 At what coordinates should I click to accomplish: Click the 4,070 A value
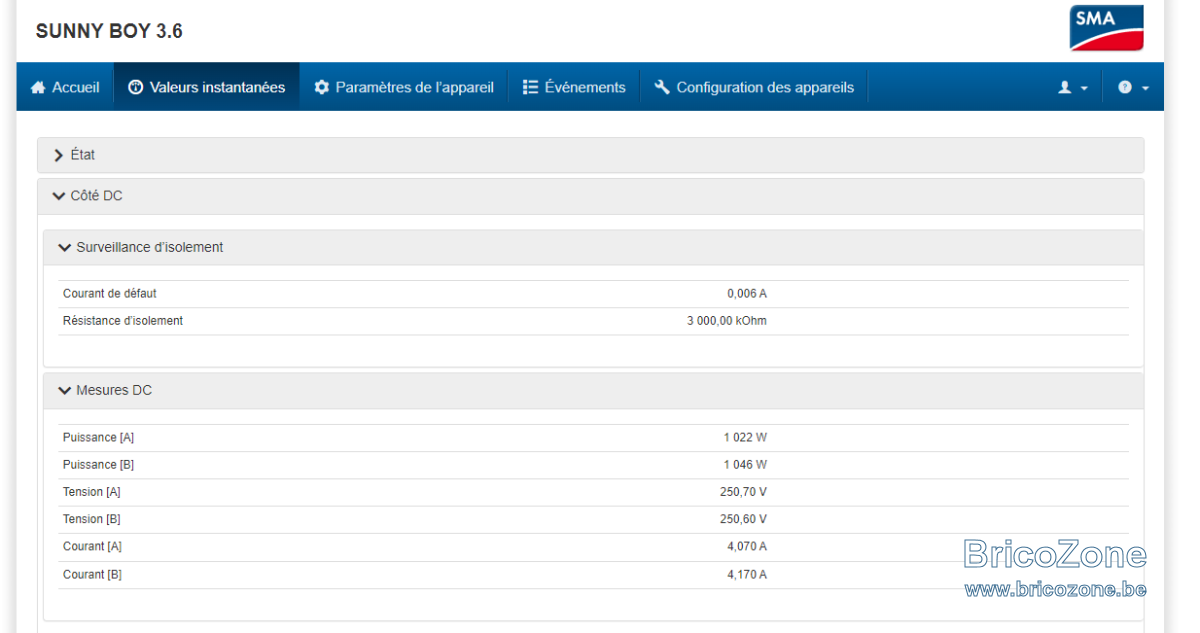pyautogui.click(x=747, y=547)
